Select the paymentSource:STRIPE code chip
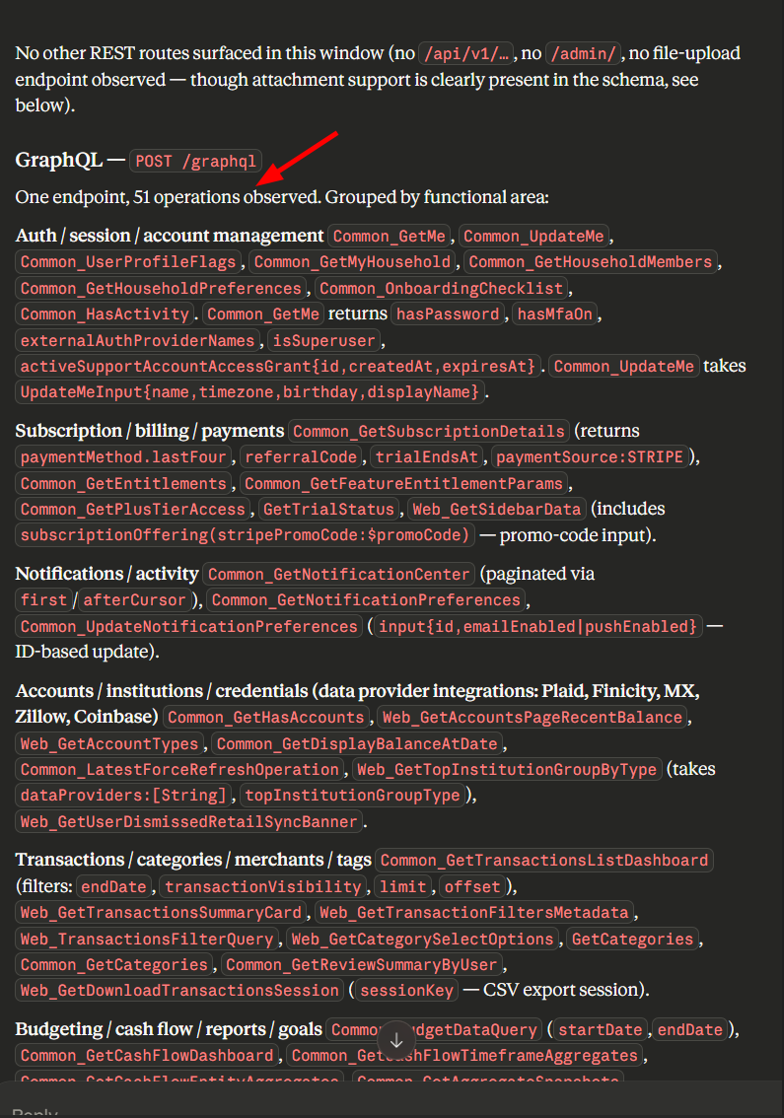Screen dimensions: 784x1118 coord(589,457)
